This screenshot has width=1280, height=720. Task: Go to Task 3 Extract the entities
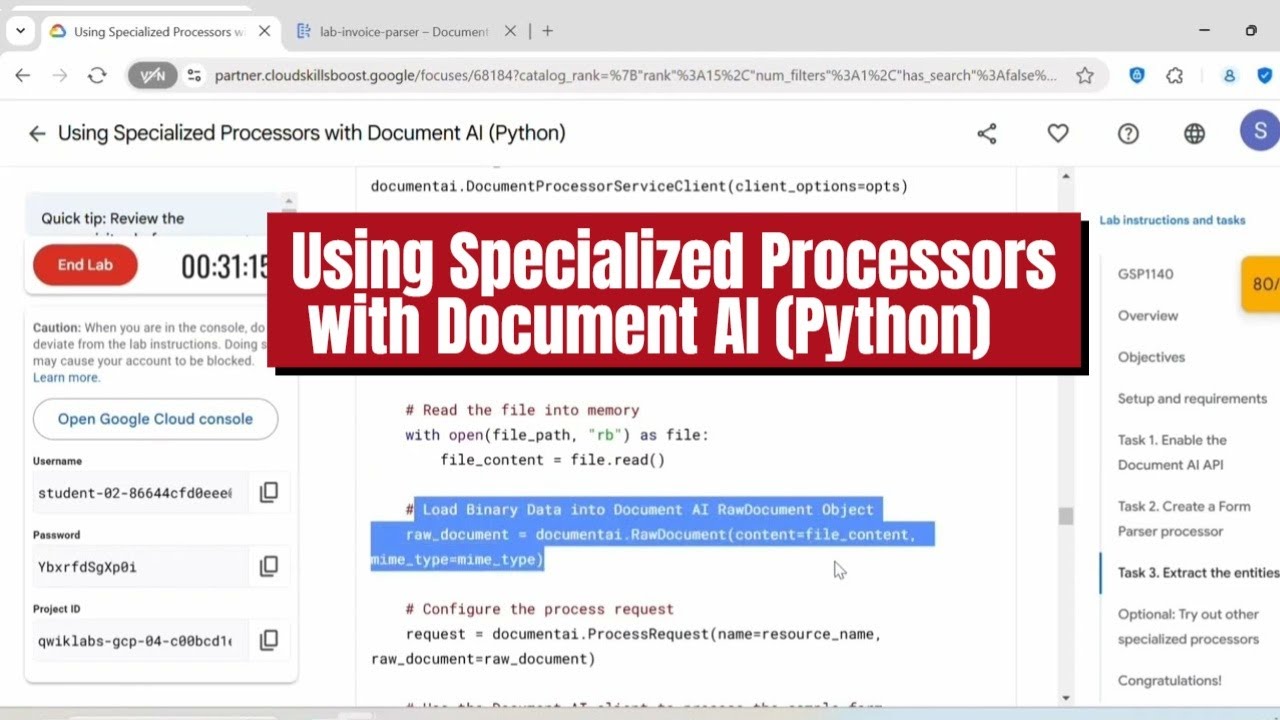click(x=1198, y=572)
